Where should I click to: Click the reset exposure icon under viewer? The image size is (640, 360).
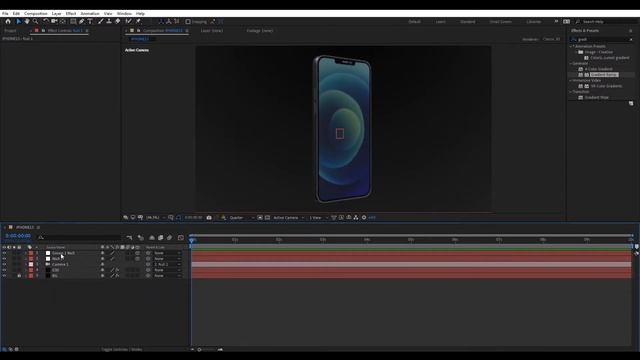coord(364,218)
